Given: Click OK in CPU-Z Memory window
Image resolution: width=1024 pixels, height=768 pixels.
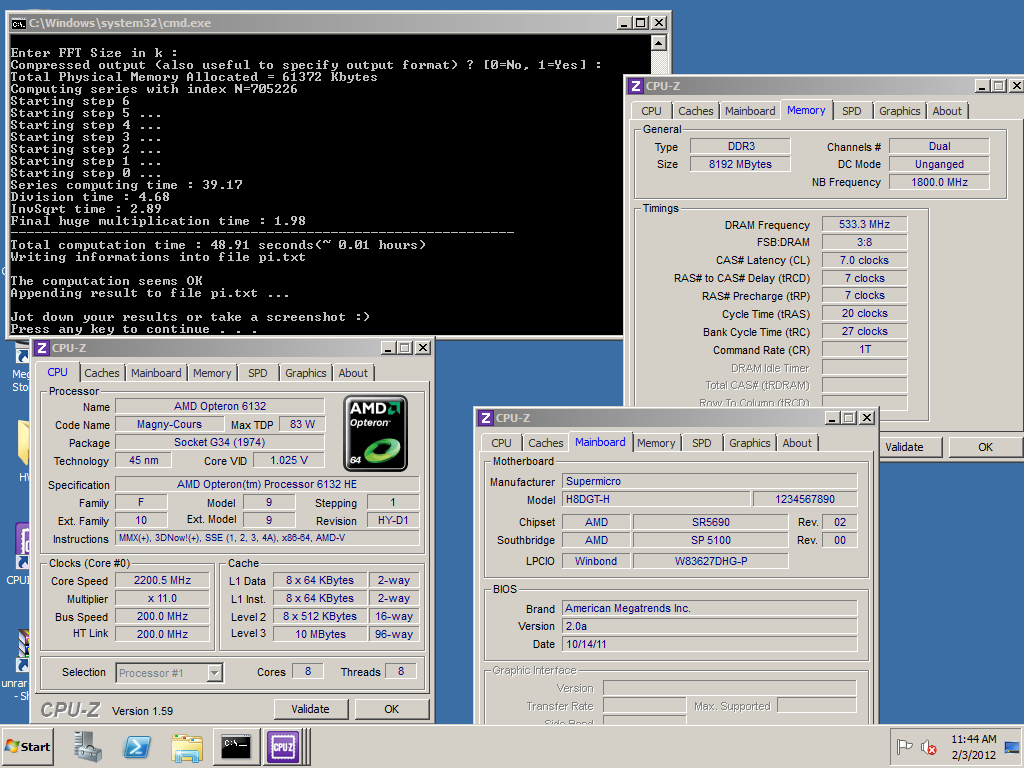Looking at the screenshot, I should click(985, 447).
